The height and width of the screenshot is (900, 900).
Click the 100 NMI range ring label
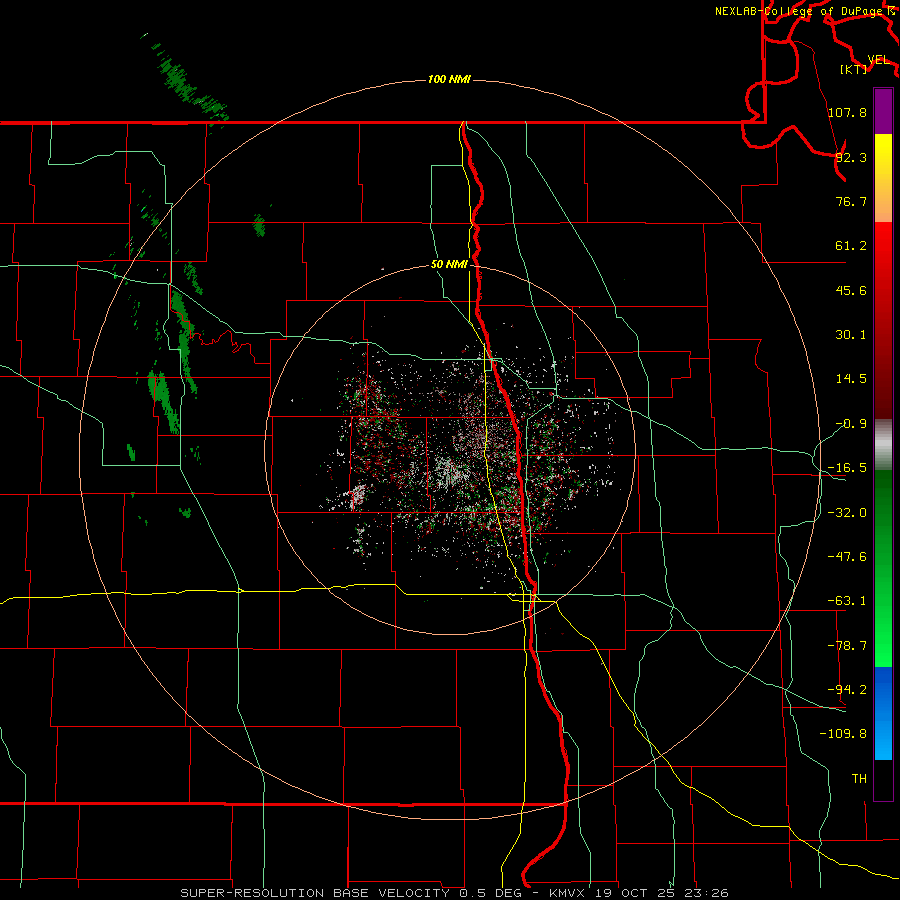tap(449, 79)
